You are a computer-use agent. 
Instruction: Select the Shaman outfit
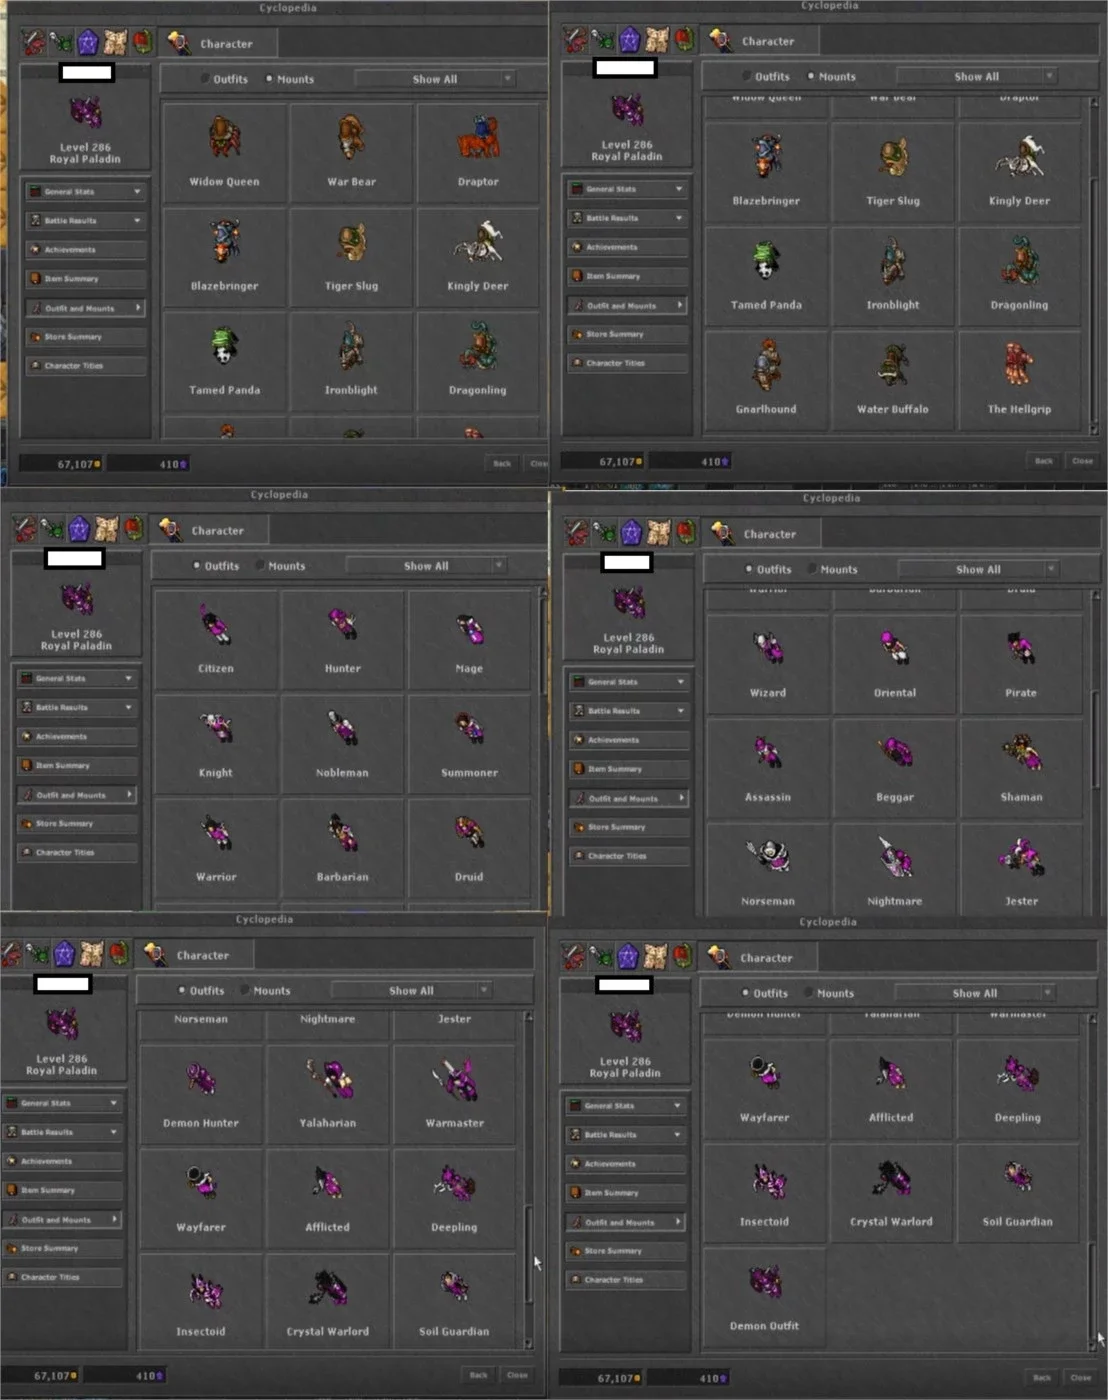[1021, 768]
